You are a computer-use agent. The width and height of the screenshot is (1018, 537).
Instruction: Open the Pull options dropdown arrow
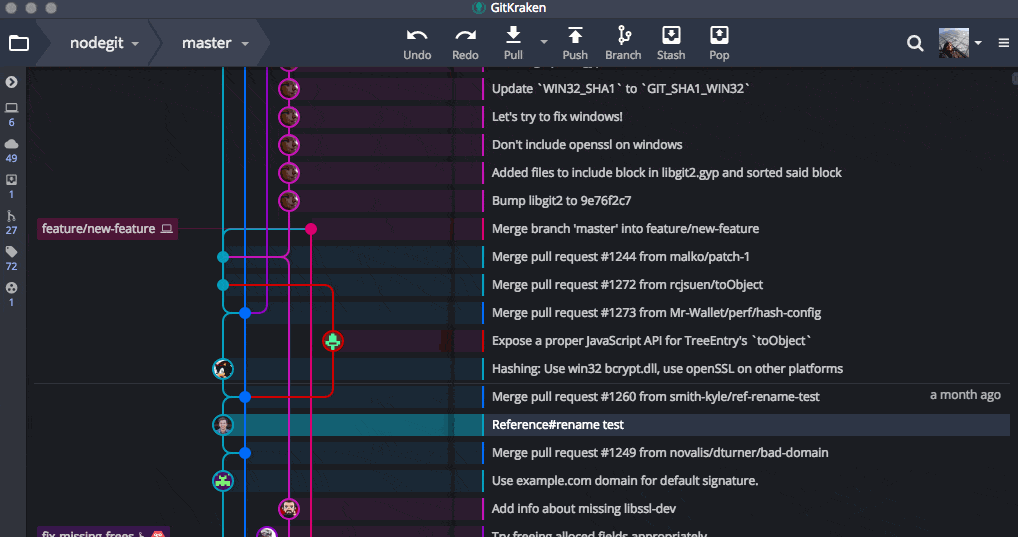pyautogui.click(x=544, y=42)
